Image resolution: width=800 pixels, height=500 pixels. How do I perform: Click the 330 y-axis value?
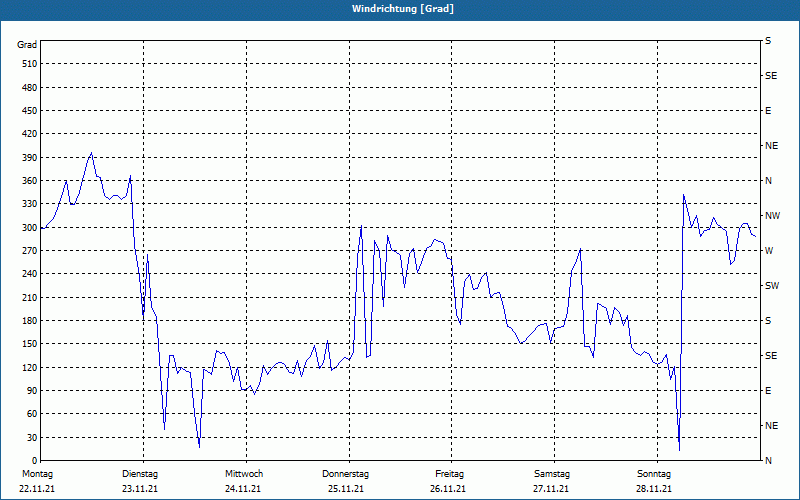(30, 204)
